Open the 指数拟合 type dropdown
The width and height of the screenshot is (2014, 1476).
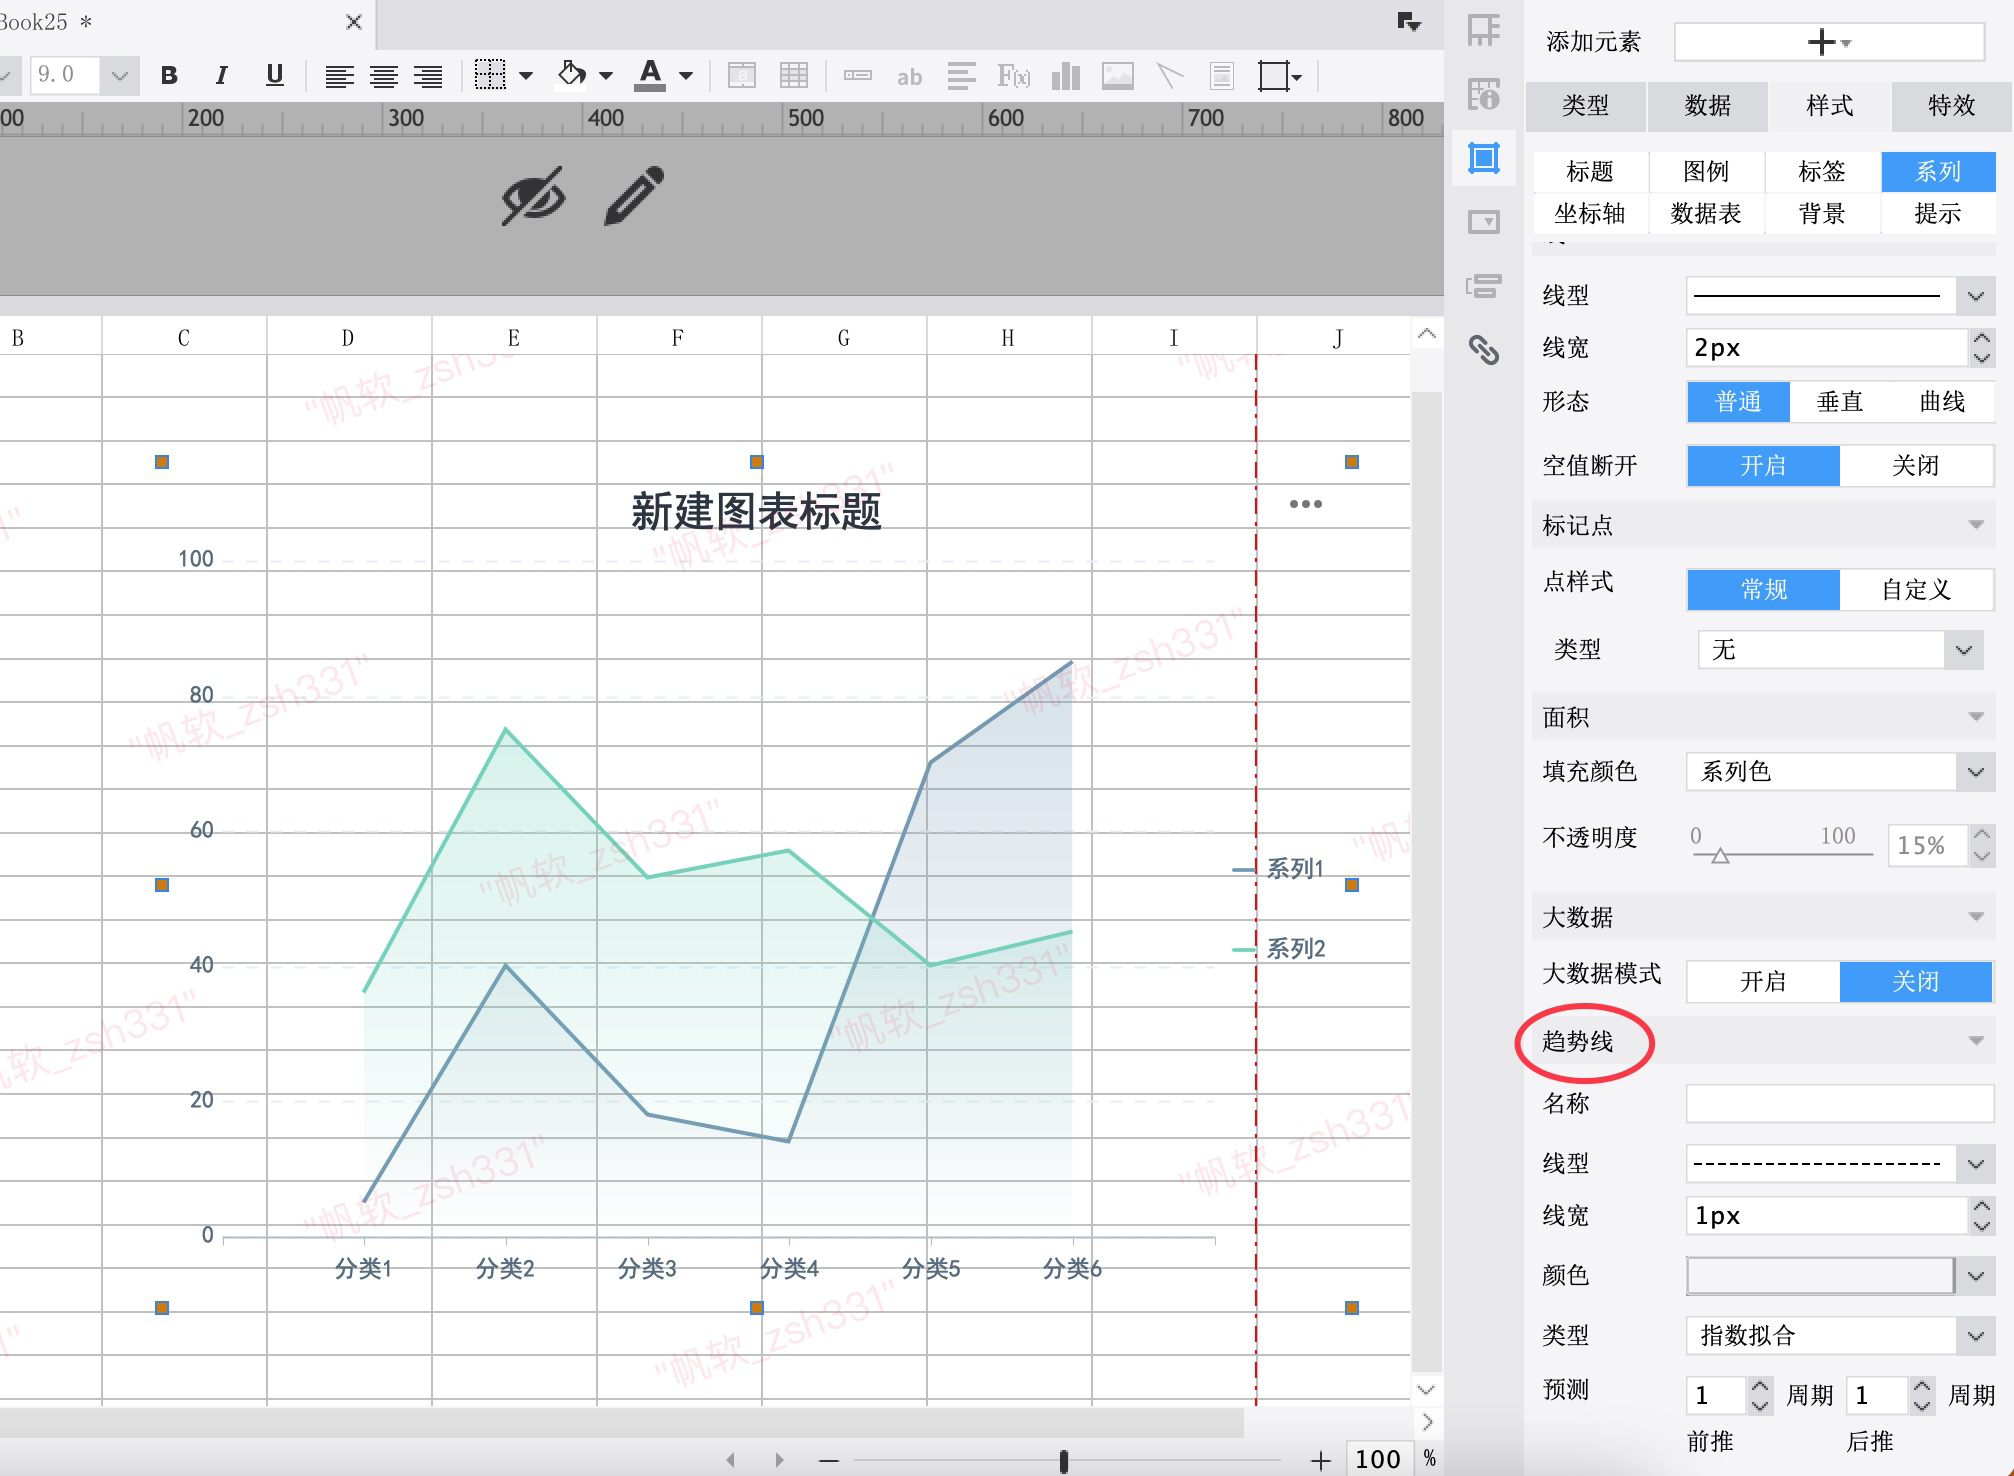(x=1976, y=1336)
